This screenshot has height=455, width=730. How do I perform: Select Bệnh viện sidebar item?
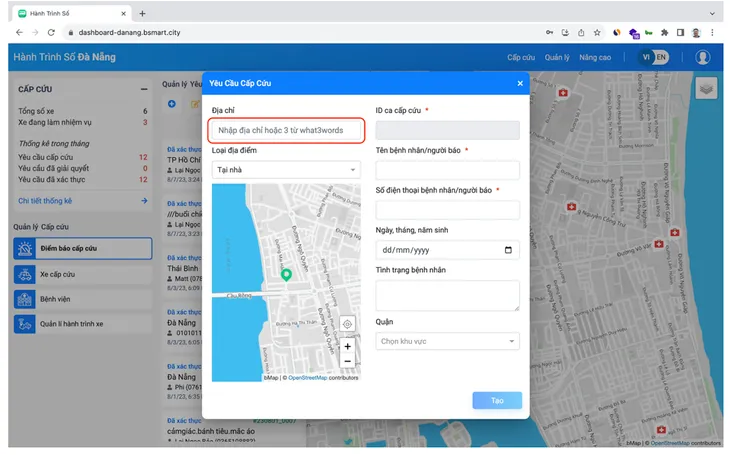tap(83, 299)
